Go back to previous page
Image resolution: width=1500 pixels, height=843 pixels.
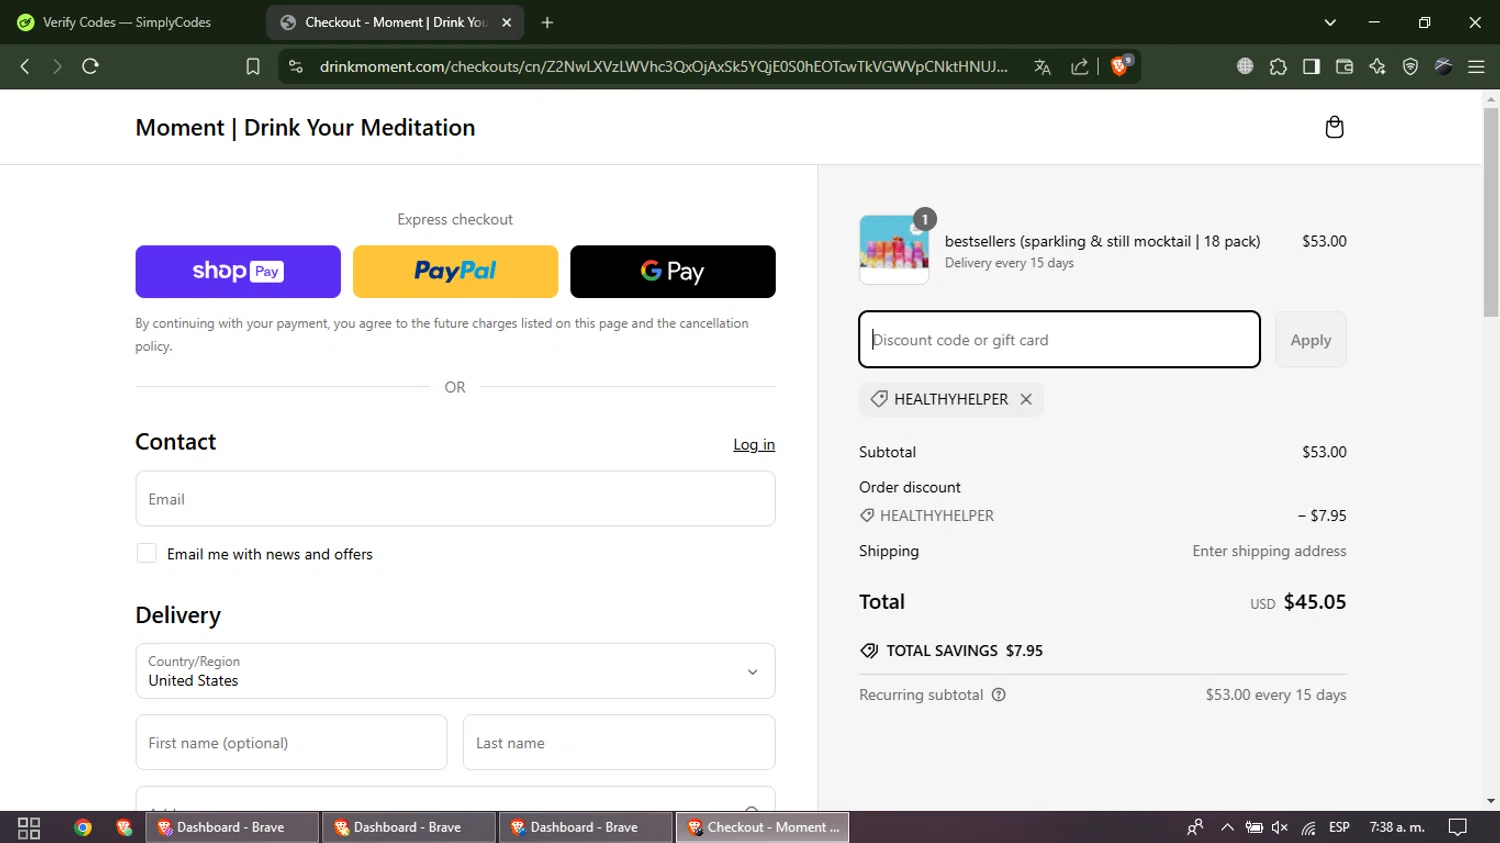[25, 66]
